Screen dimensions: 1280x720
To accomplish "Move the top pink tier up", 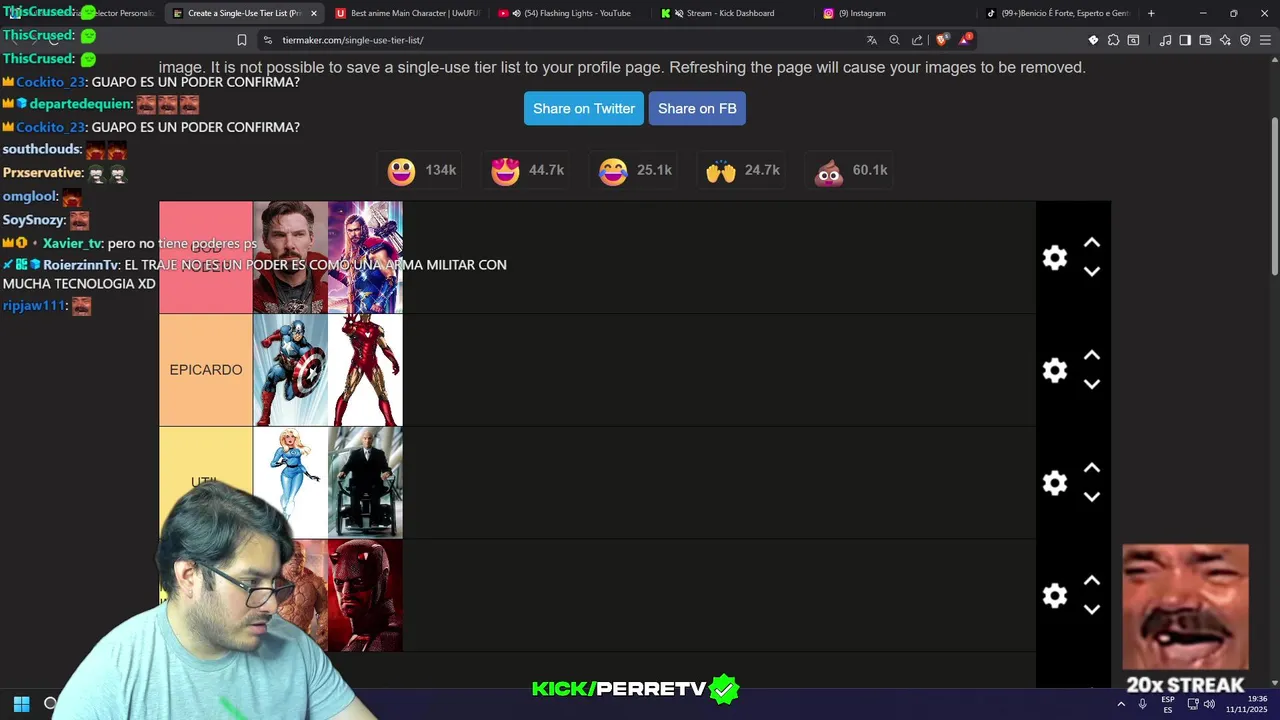I will pos(1092,242).
